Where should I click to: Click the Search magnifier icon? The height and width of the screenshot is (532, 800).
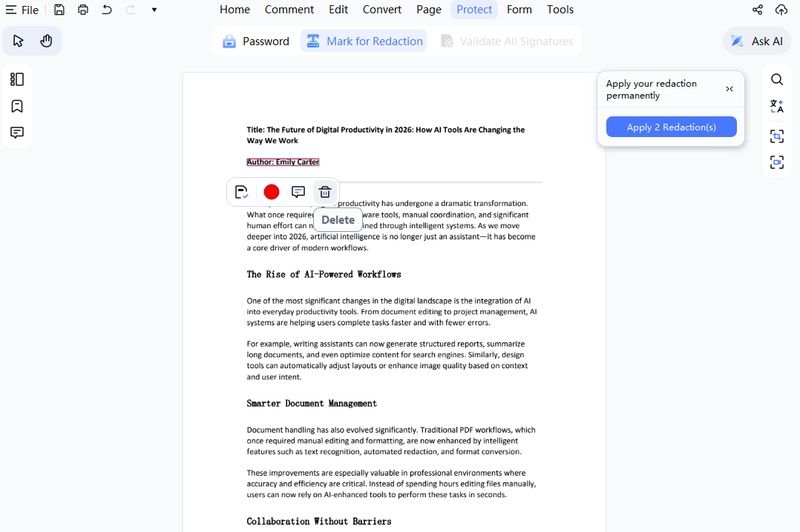click(777, 80)
